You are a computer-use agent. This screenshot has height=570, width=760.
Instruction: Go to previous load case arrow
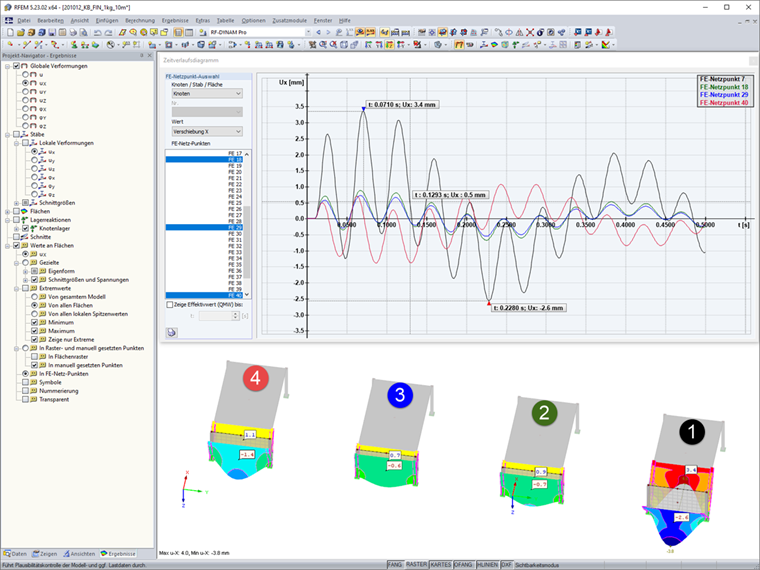(318, 32)
